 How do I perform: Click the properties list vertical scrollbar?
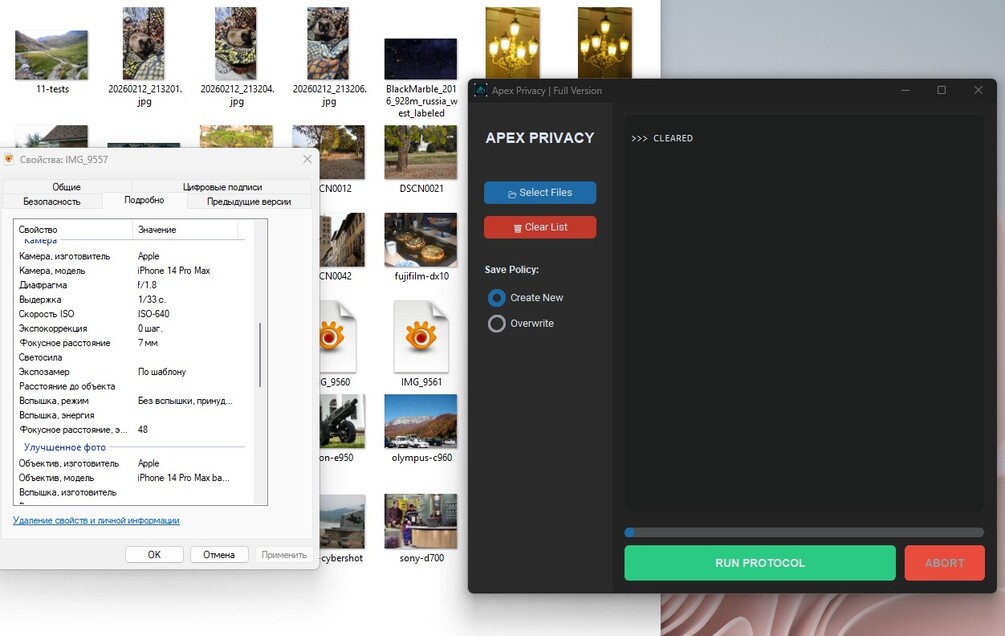pos(260,355)
